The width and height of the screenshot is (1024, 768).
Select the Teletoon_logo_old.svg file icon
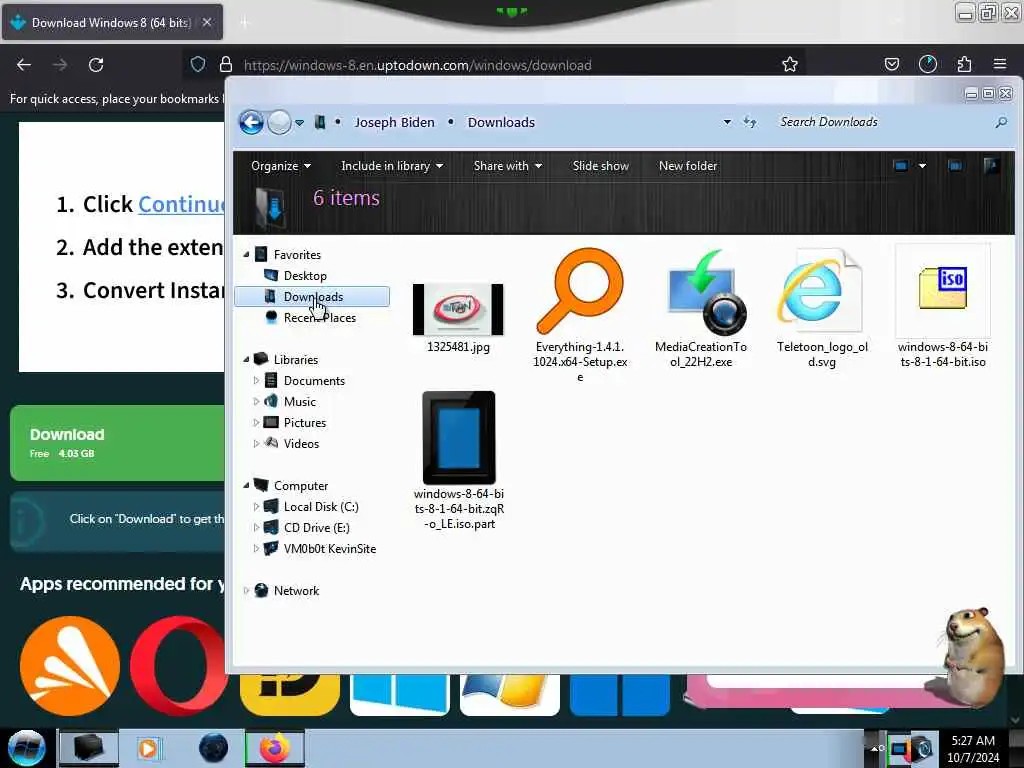tap(822, 291)
